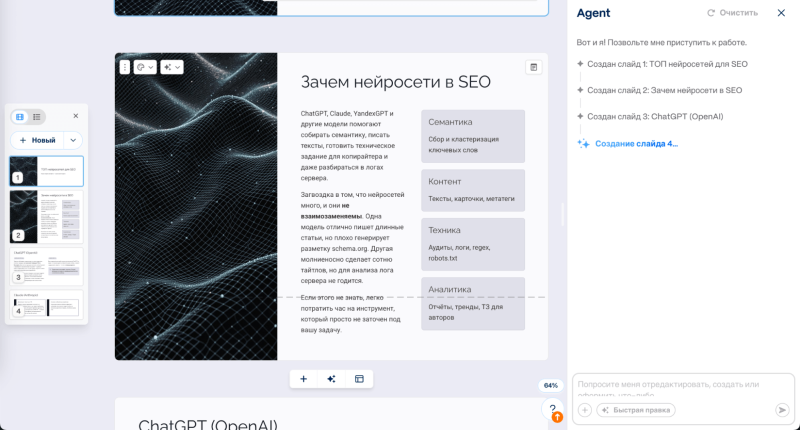Click the orange up-arrow badge
This screenshot has width=800, height=430.
[x=558, y=417]
